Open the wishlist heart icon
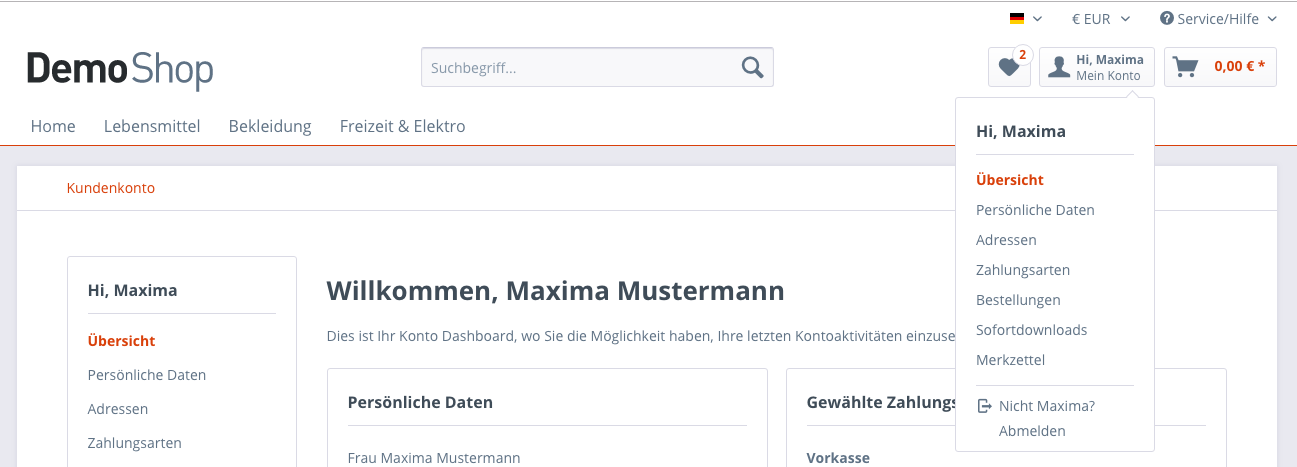The image size is (1297, 467). 1009,67
